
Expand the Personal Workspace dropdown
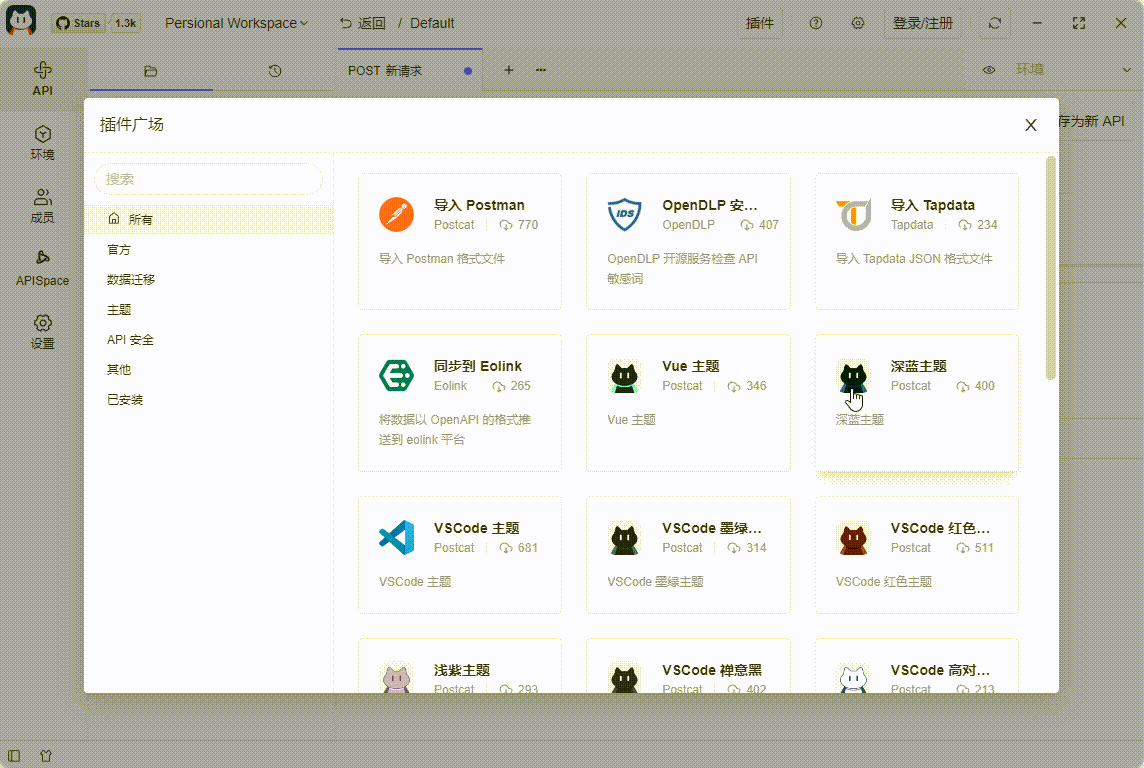click(236, 23)
